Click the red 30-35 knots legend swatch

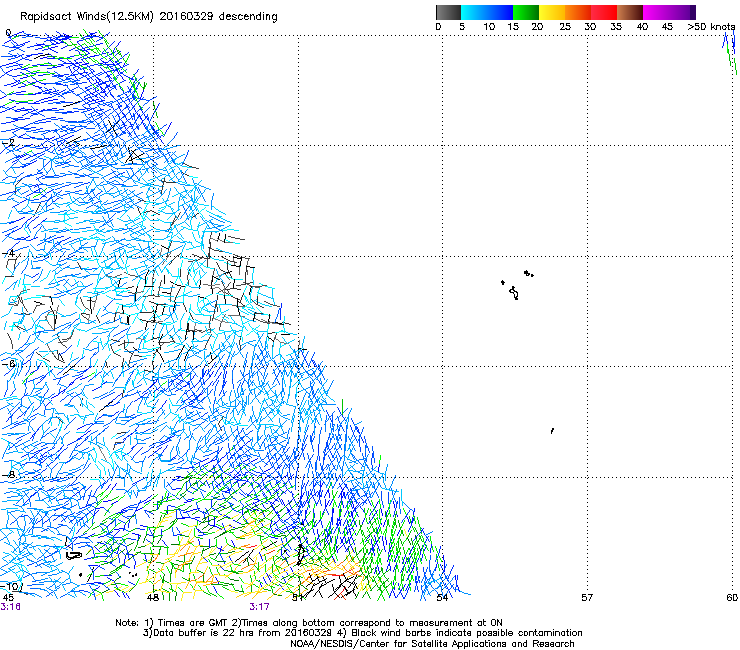tap(604, 12)
